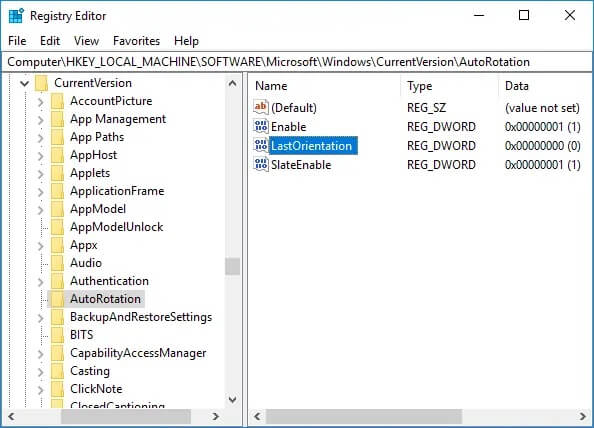Select the AppModelUnlock key label
This screenshot has width=594, height=428.
click(117, 227)
